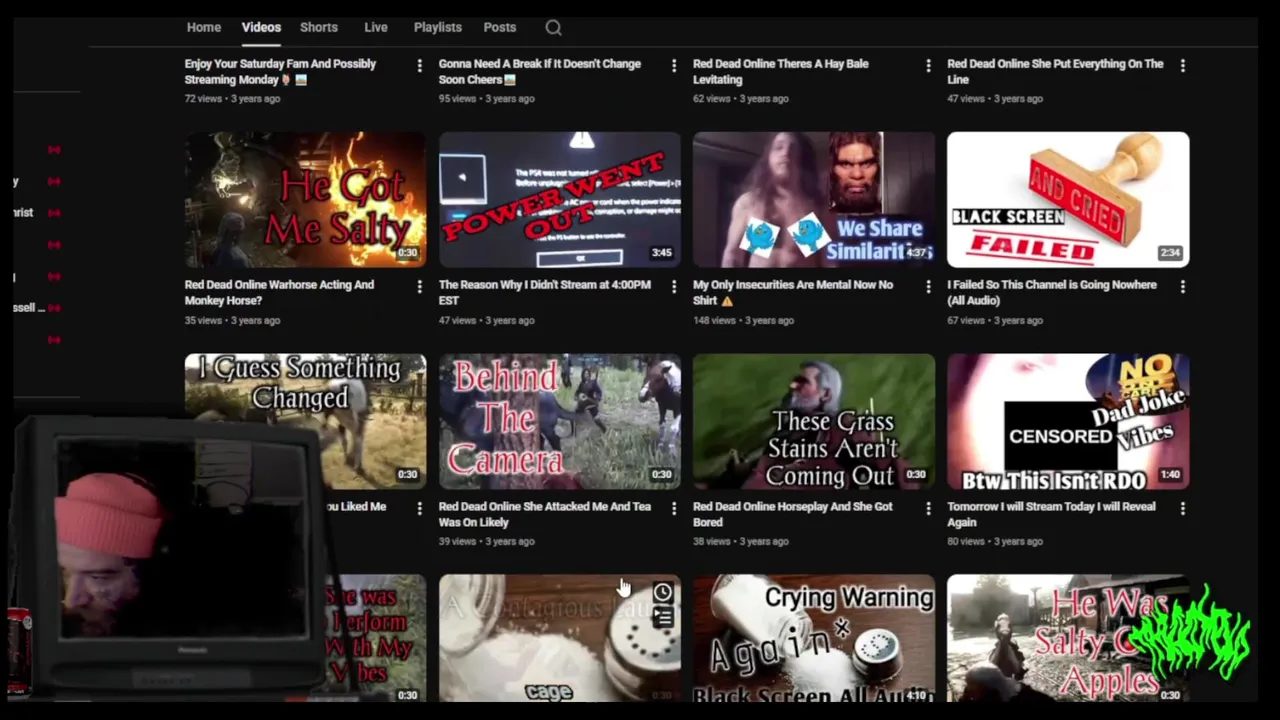This screenshot has width=1280, height=720.
Task: Open title 'Red Dead Online Theres A Hay Bale Levitating'
Action: [x=781, y=72]
